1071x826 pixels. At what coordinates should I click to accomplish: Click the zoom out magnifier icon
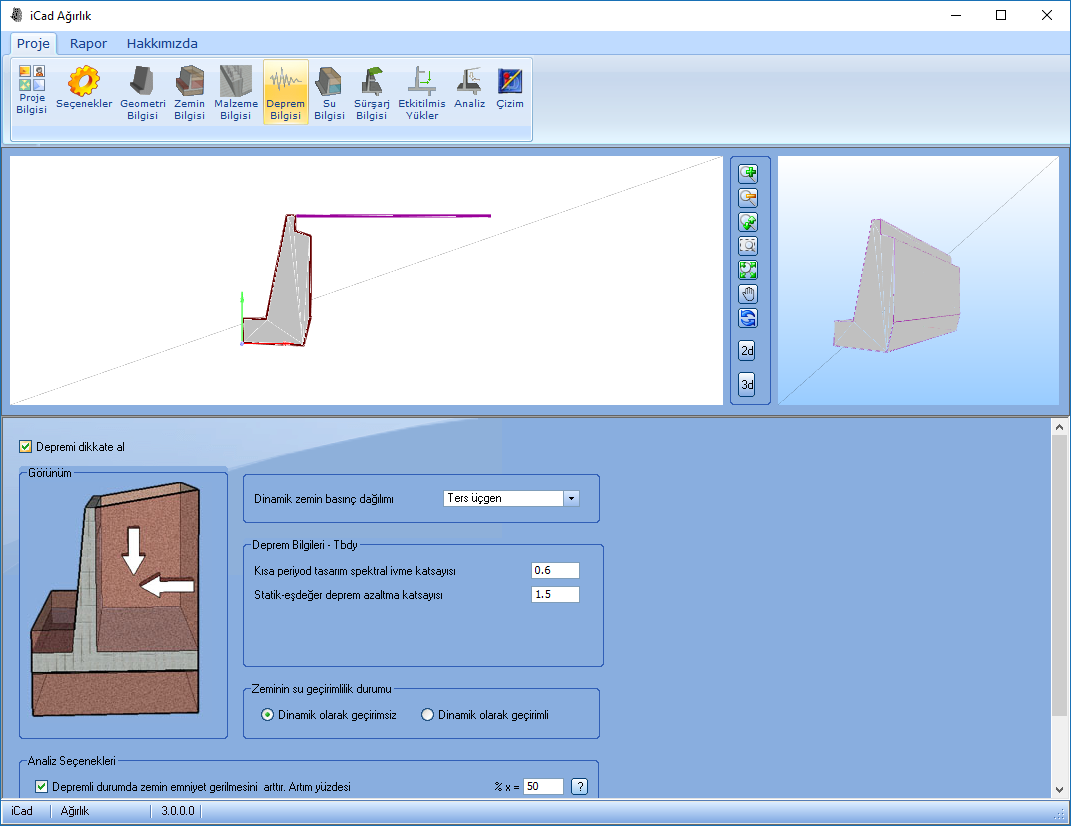(x=748, y=197)
